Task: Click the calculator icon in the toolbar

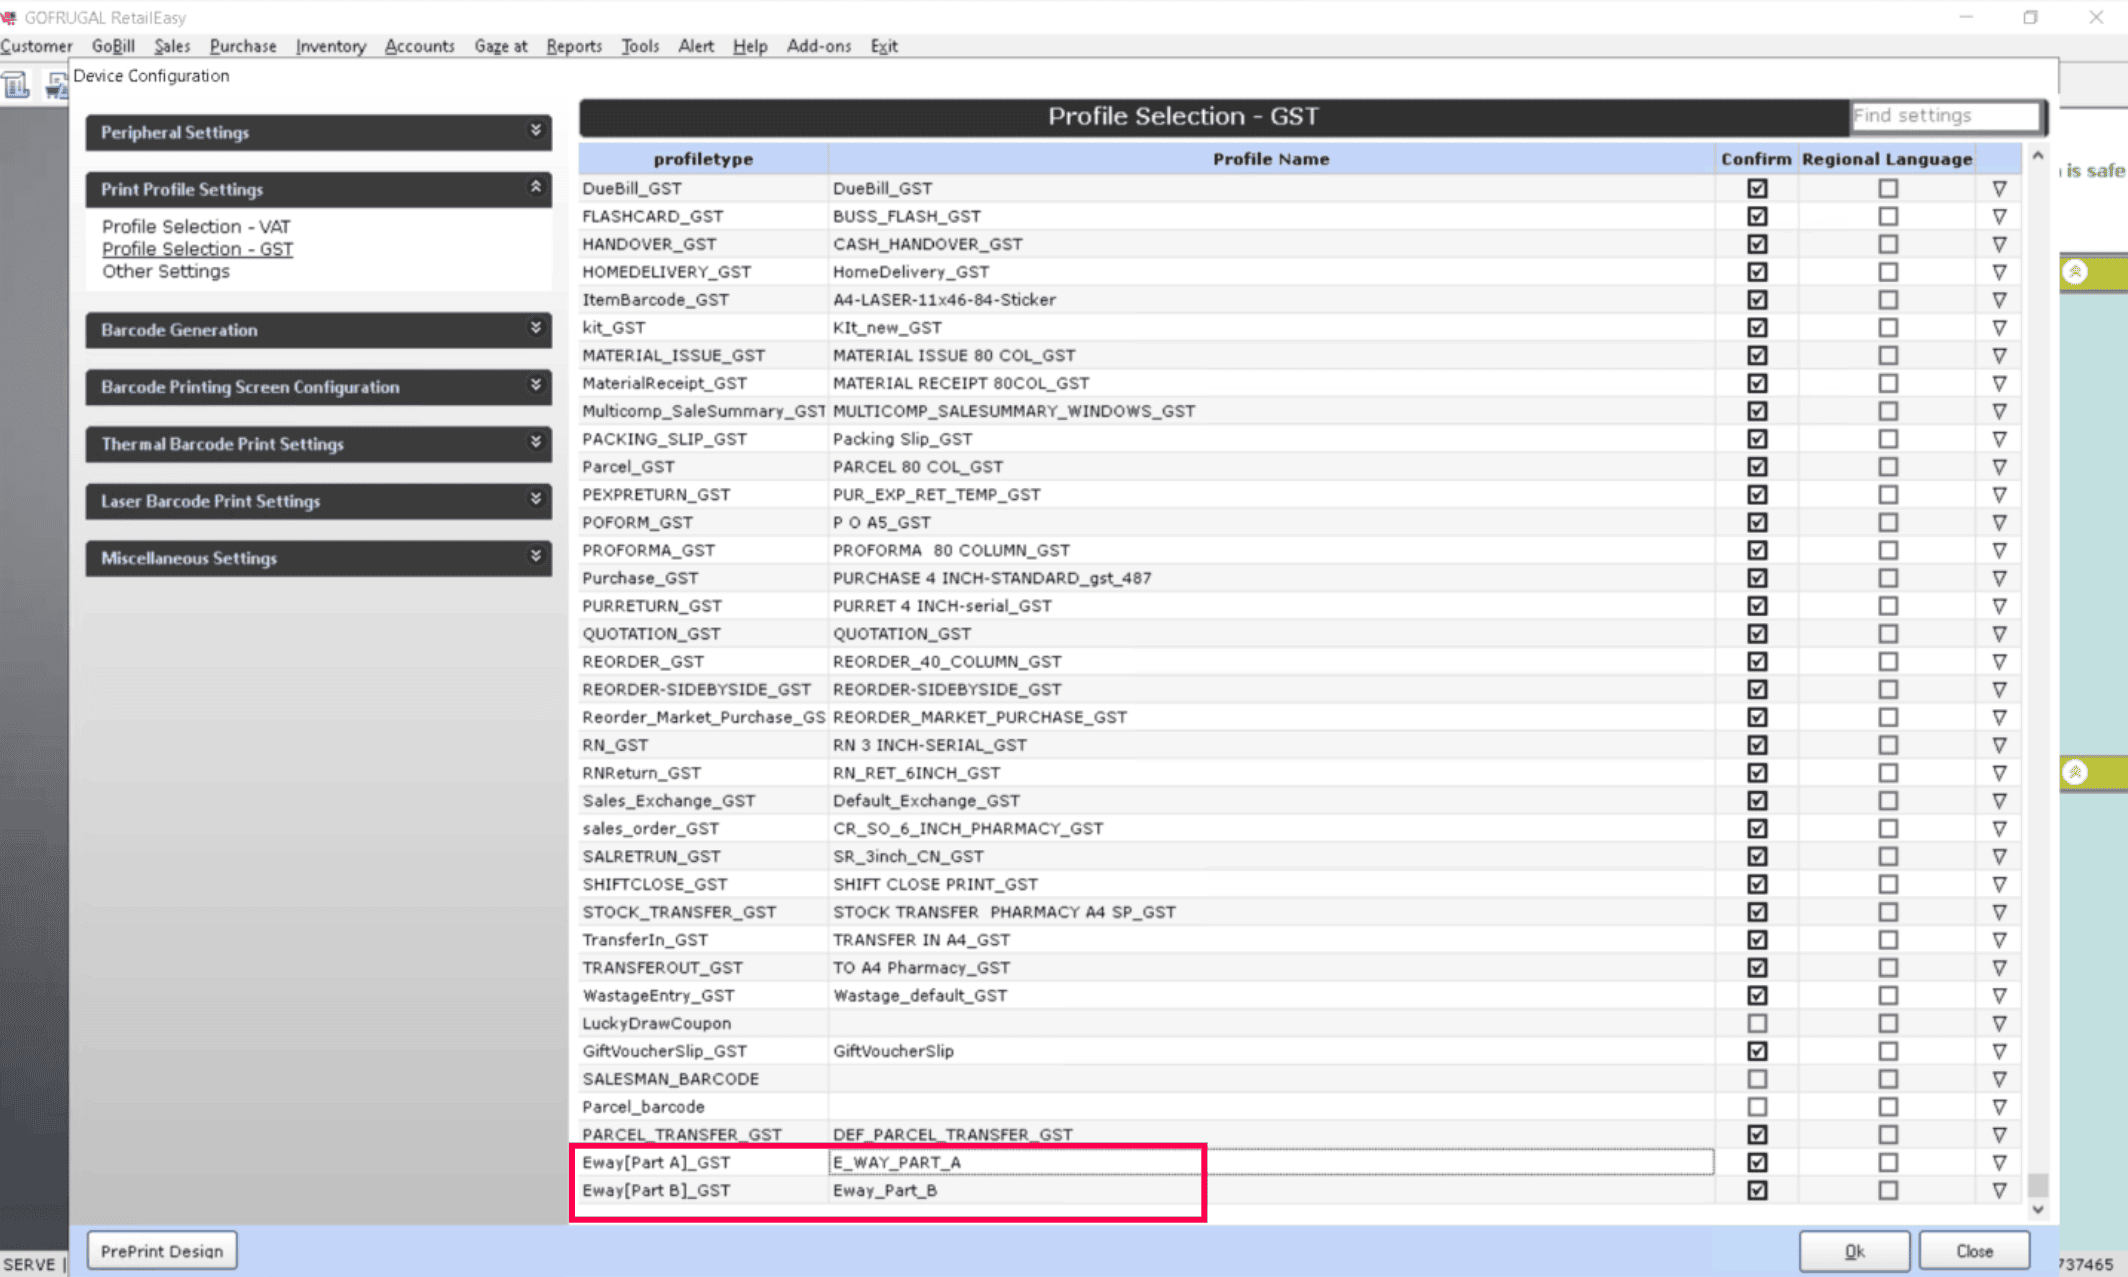Action: [16, 86]
